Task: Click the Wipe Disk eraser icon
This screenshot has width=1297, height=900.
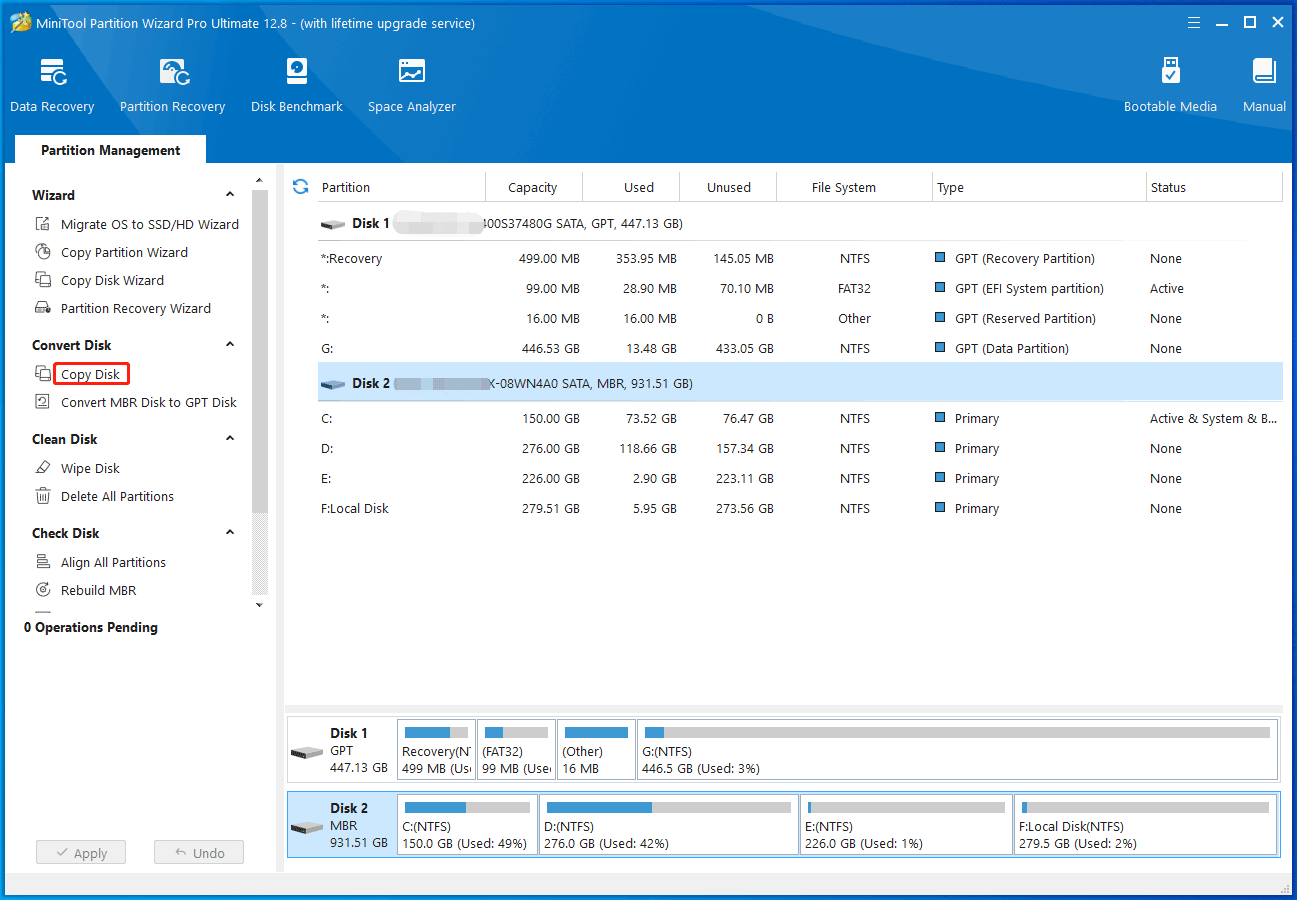Action: coord(43,468)
